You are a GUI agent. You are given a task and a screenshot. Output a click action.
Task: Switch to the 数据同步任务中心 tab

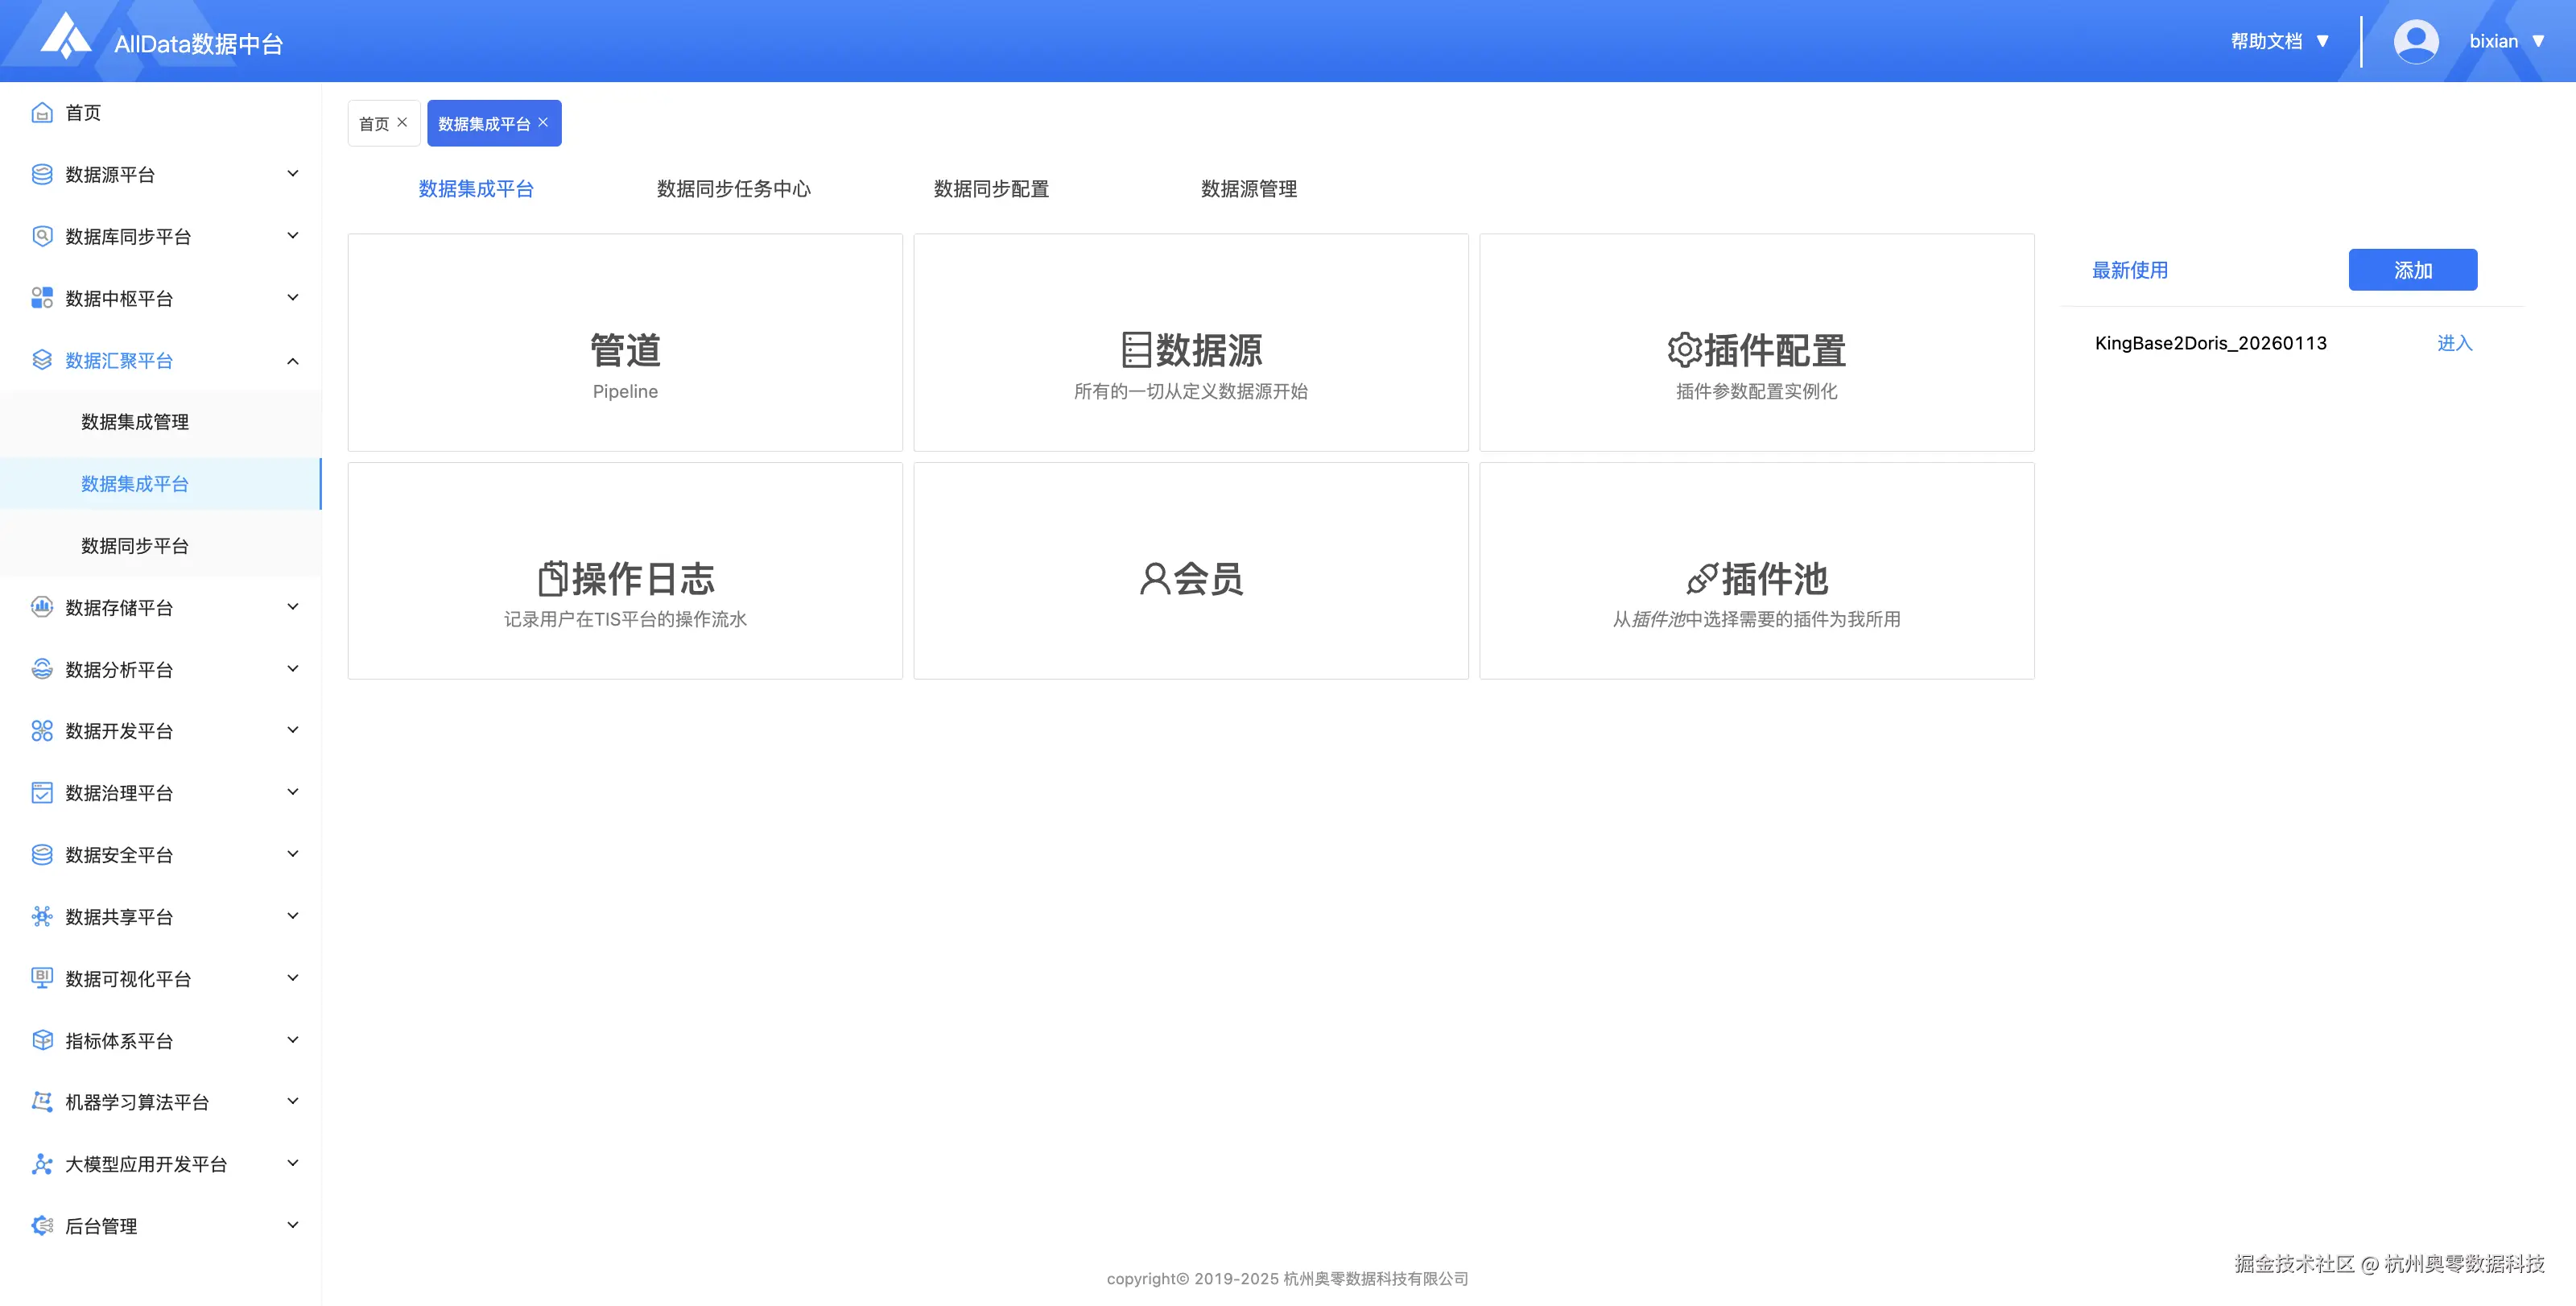point(733,189)
